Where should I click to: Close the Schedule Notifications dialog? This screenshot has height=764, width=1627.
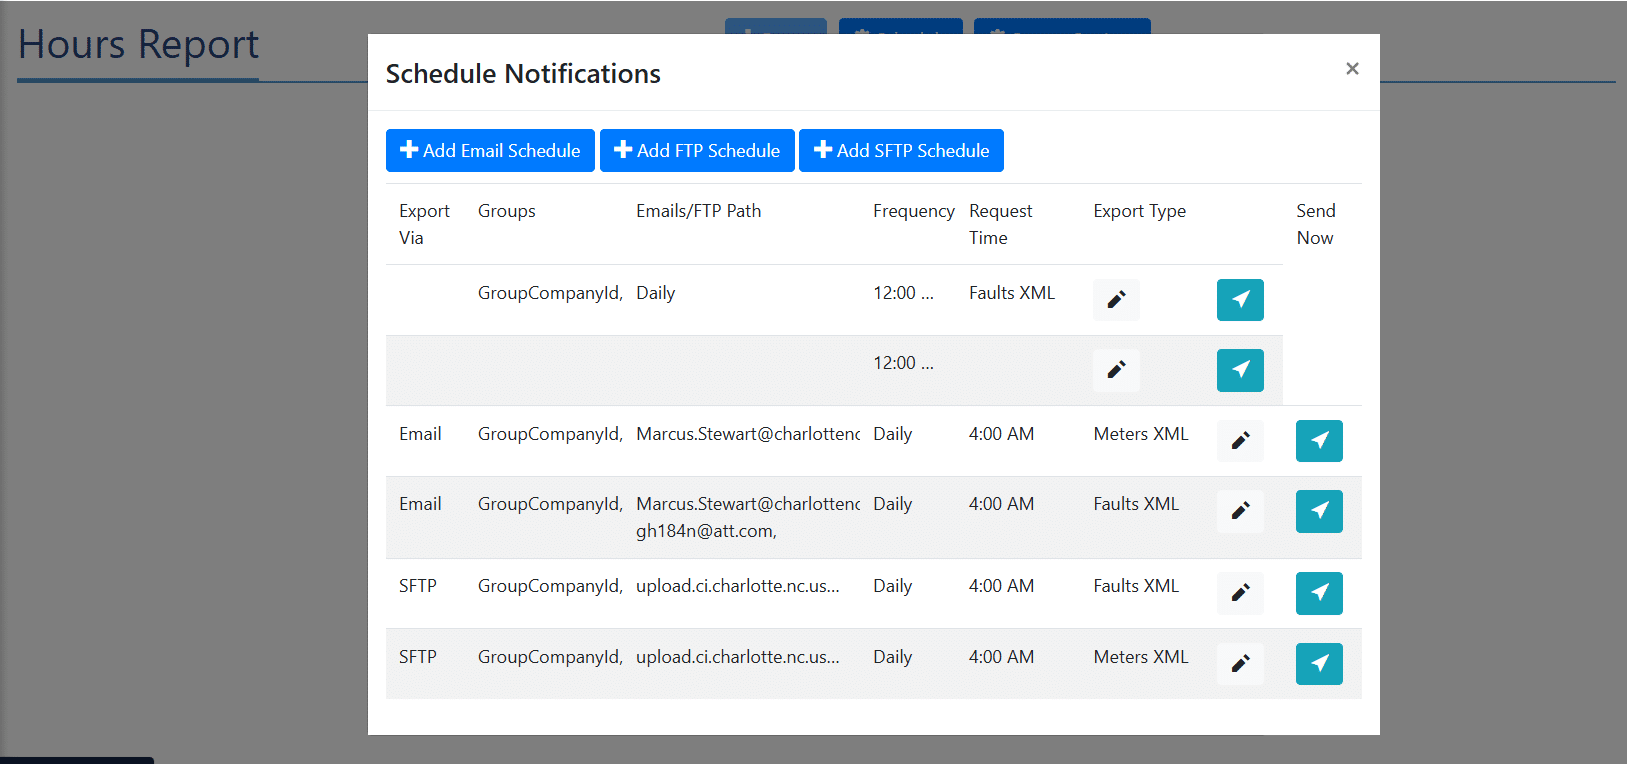pyautogui.click(x=1352, y=69)
